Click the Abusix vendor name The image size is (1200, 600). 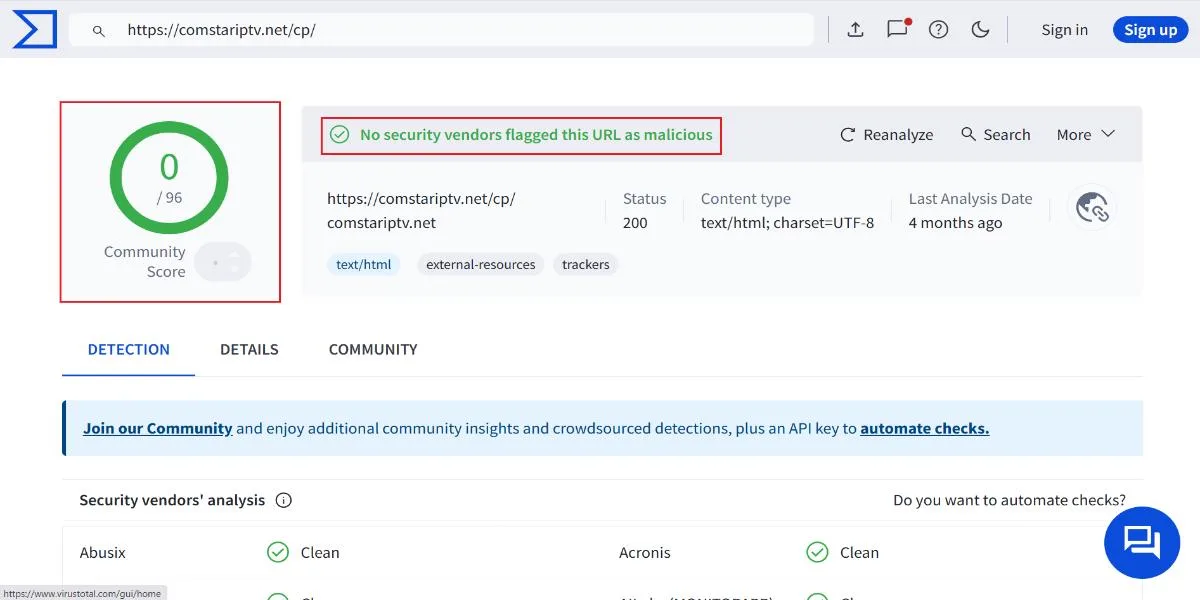click(x=103, y=552)
